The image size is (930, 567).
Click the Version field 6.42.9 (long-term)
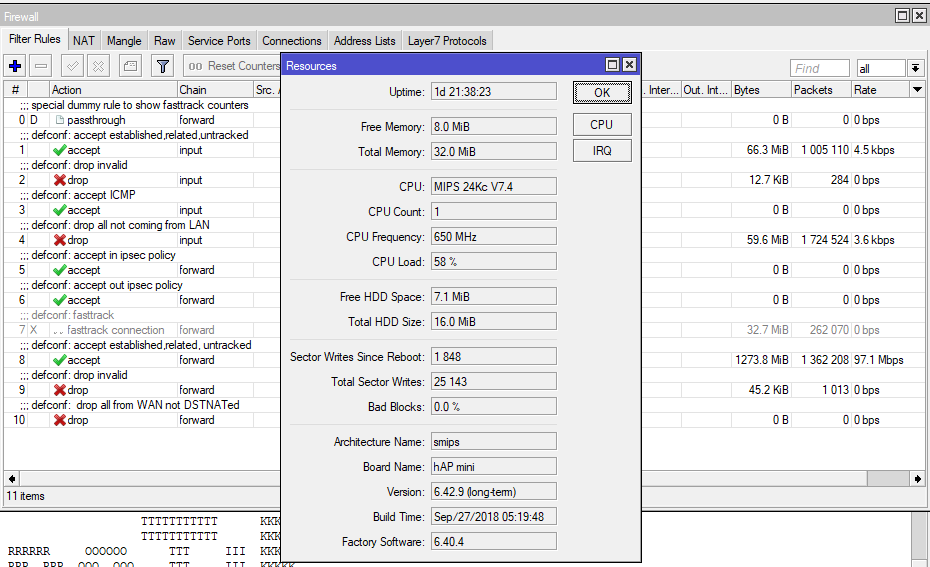(x=493, y=492)
